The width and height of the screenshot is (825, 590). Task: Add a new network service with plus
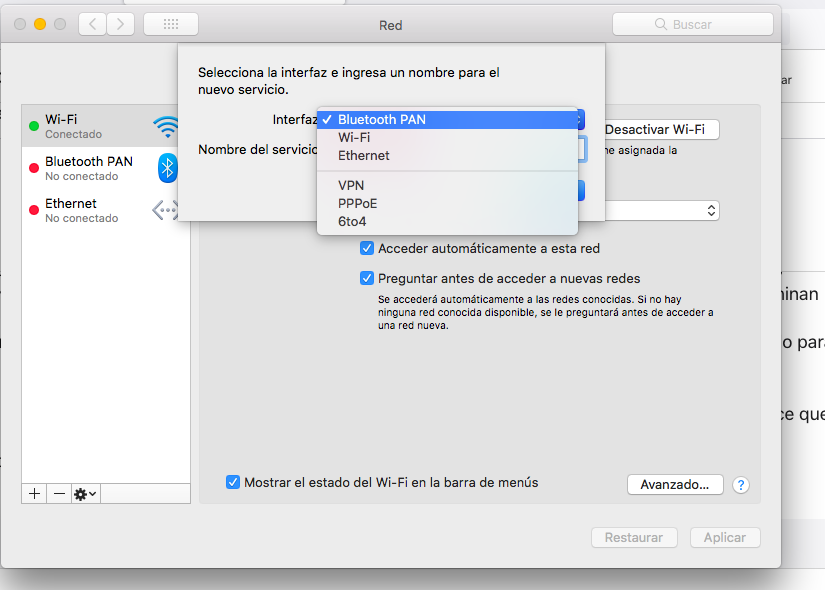34,494
